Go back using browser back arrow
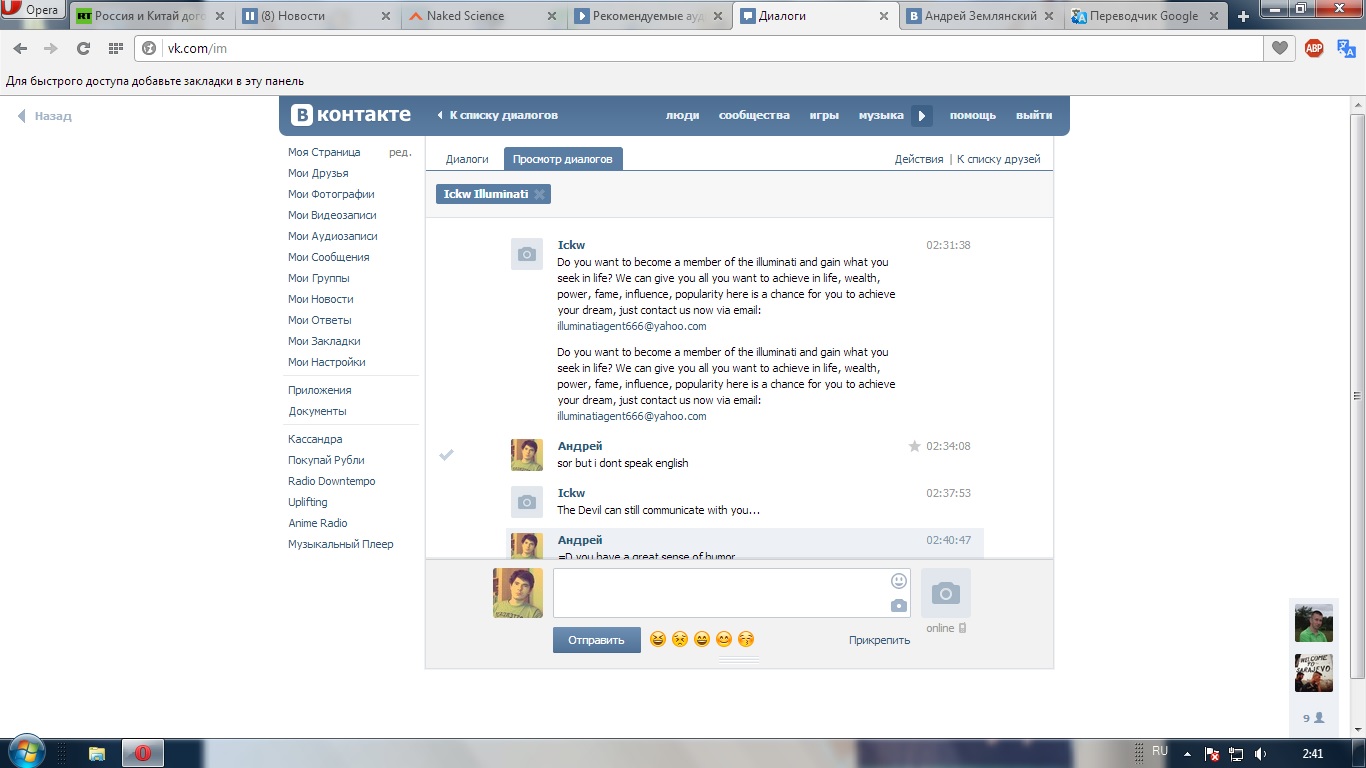This screenshot has height=768, width=1366. tap(20, 48)
